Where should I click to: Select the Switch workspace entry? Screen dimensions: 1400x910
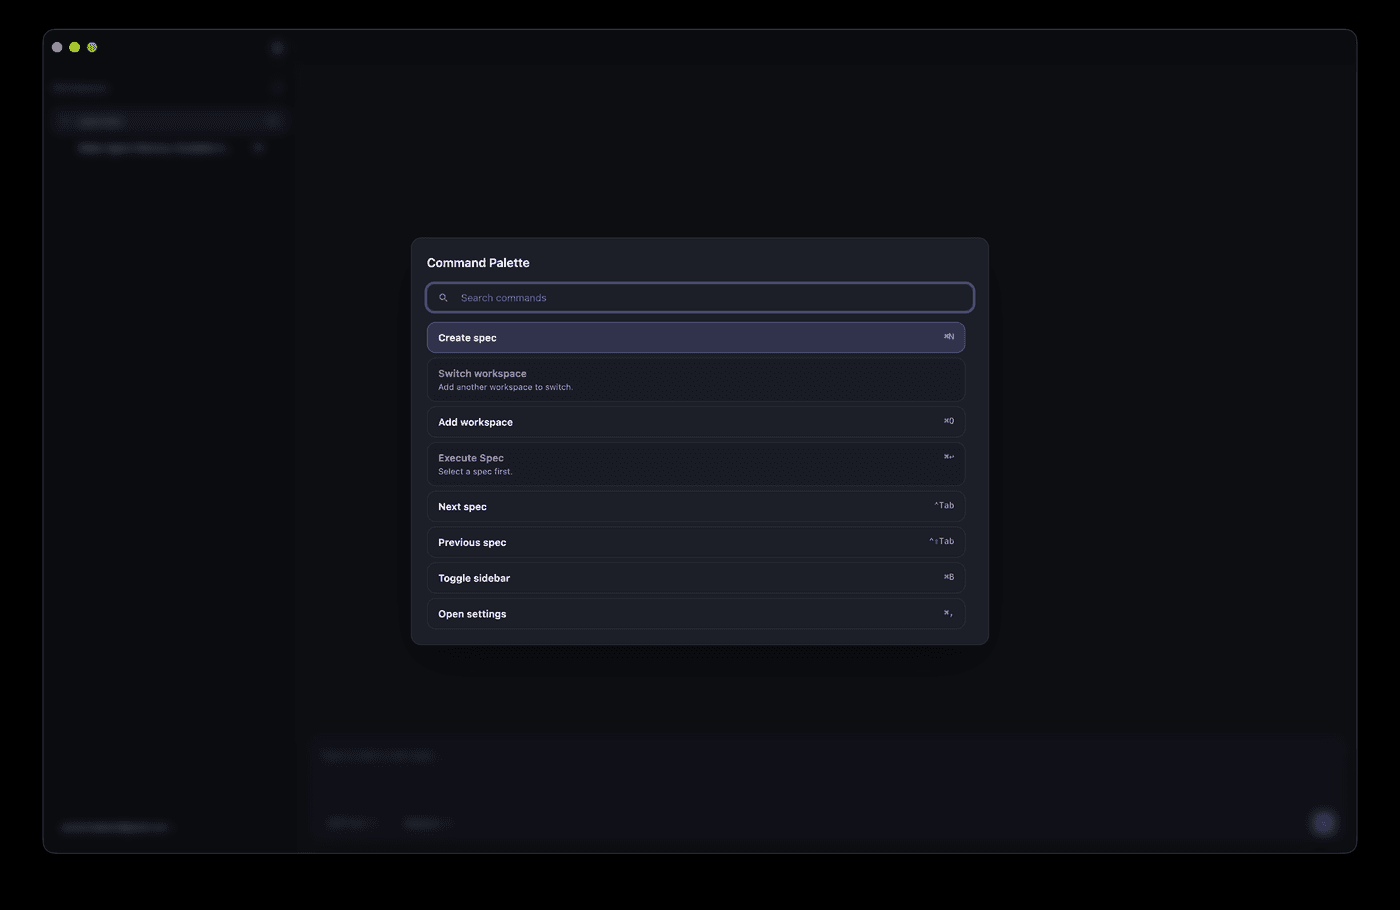(x=696, y=380)
